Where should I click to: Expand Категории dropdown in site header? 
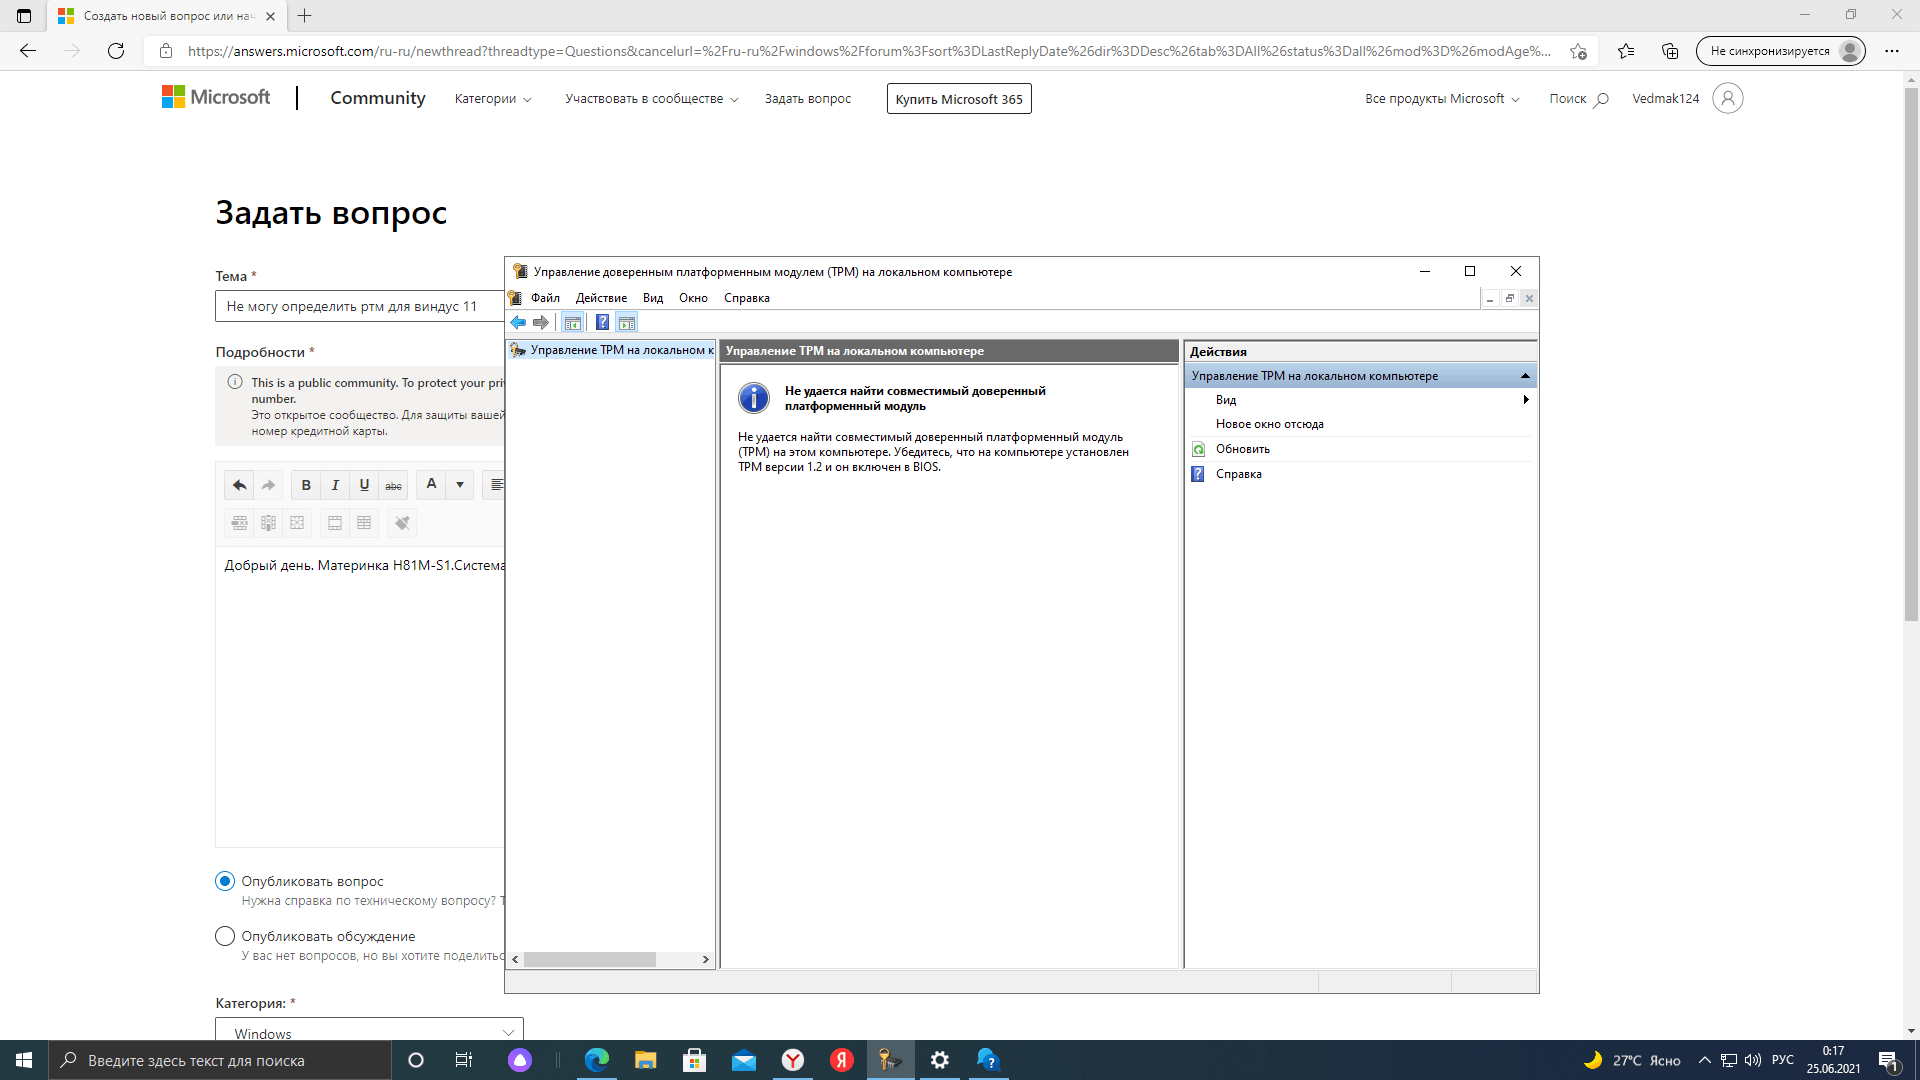[493, 99]
